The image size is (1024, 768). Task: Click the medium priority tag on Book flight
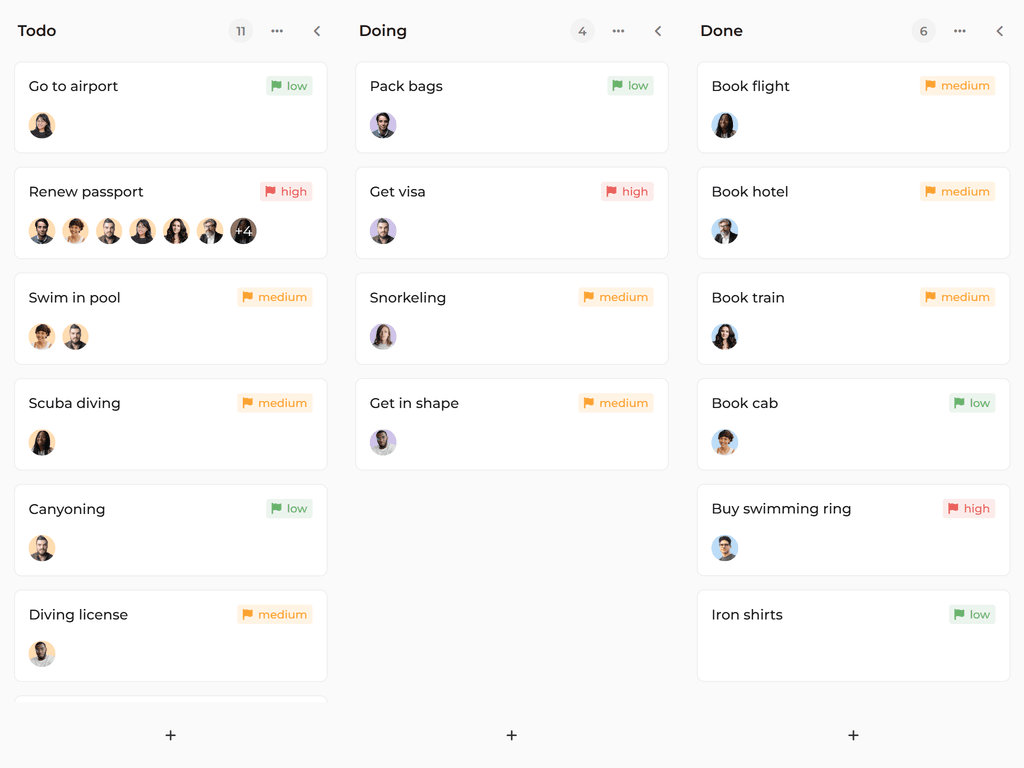[x=957, y=86]
